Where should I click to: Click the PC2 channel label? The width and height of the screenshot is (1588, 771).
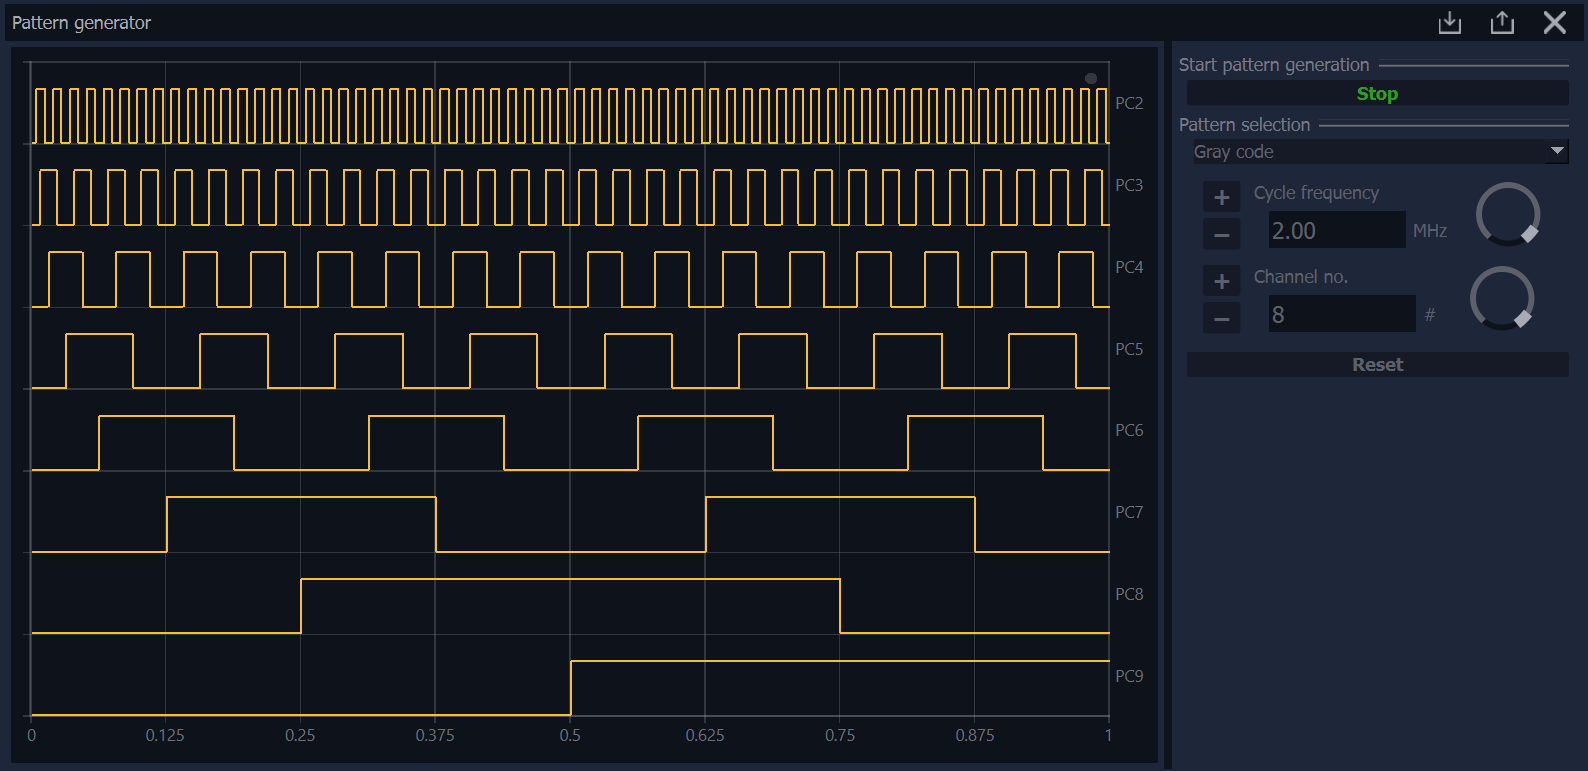[1129, 103]
